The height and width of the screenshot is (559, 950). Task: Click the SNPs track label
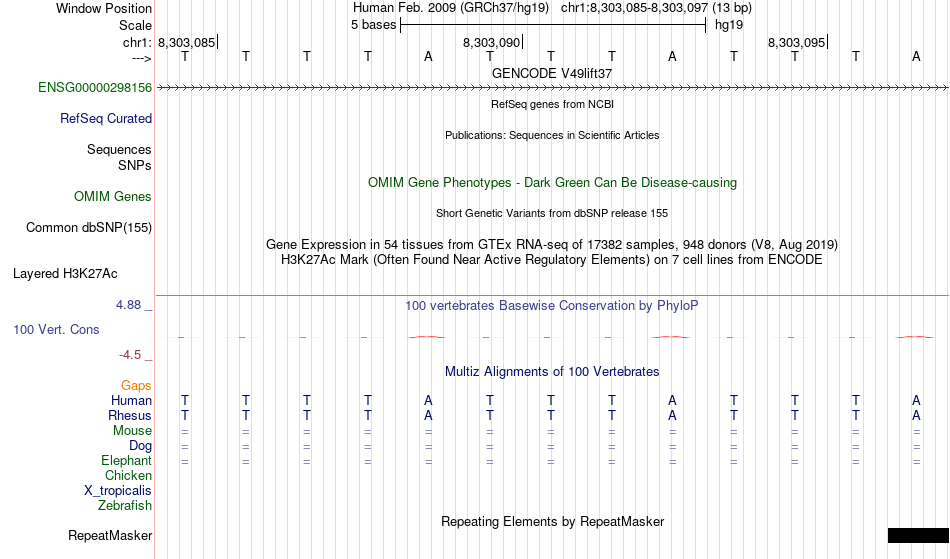pos(135,166)
